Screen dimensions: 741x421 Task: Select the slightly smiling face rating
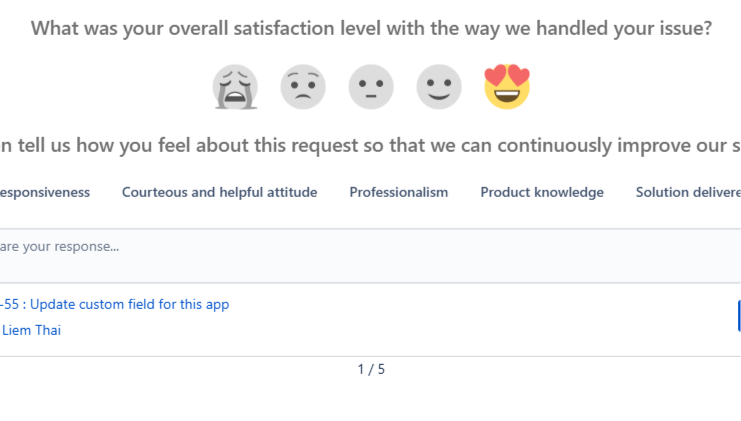[439, 87]
